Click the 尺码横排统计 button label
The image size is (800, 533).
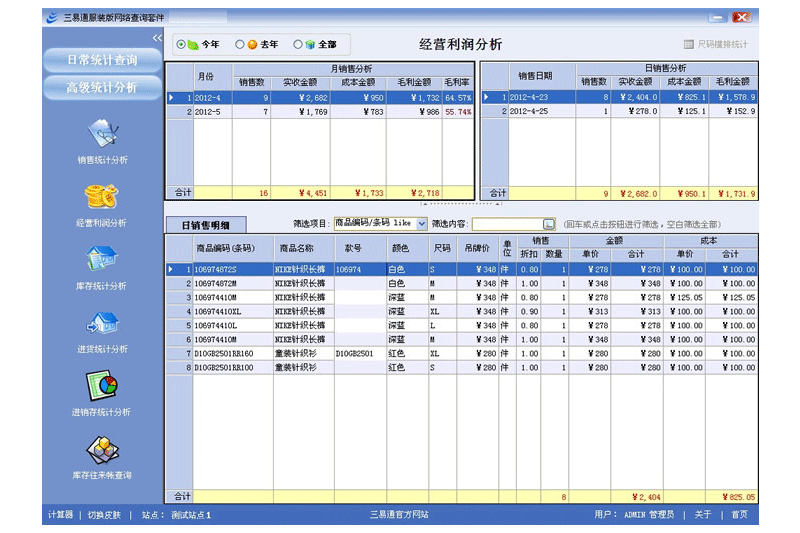point(722,44)
